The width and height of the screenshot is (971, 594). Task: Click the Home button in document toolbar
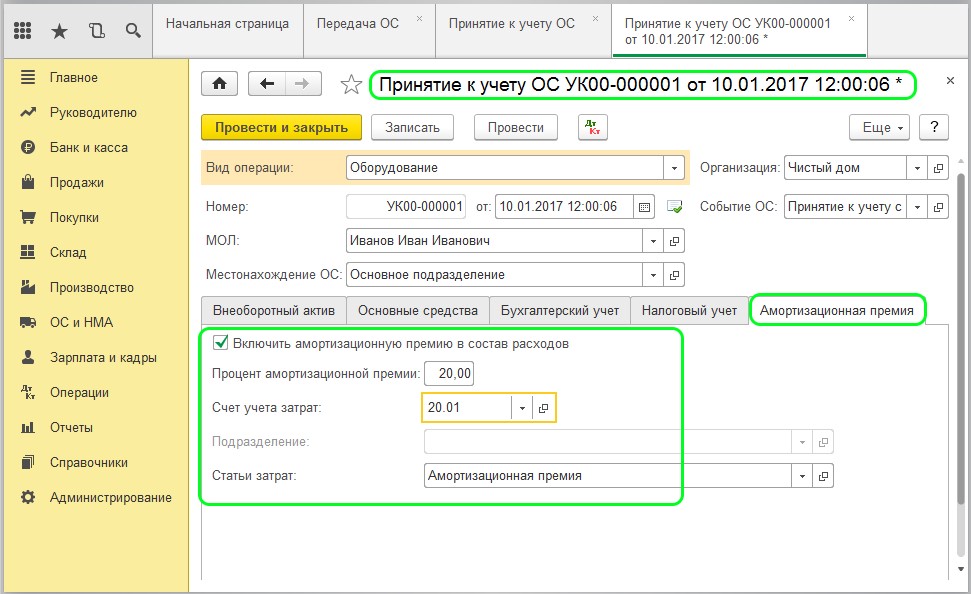tap(220, 85)
